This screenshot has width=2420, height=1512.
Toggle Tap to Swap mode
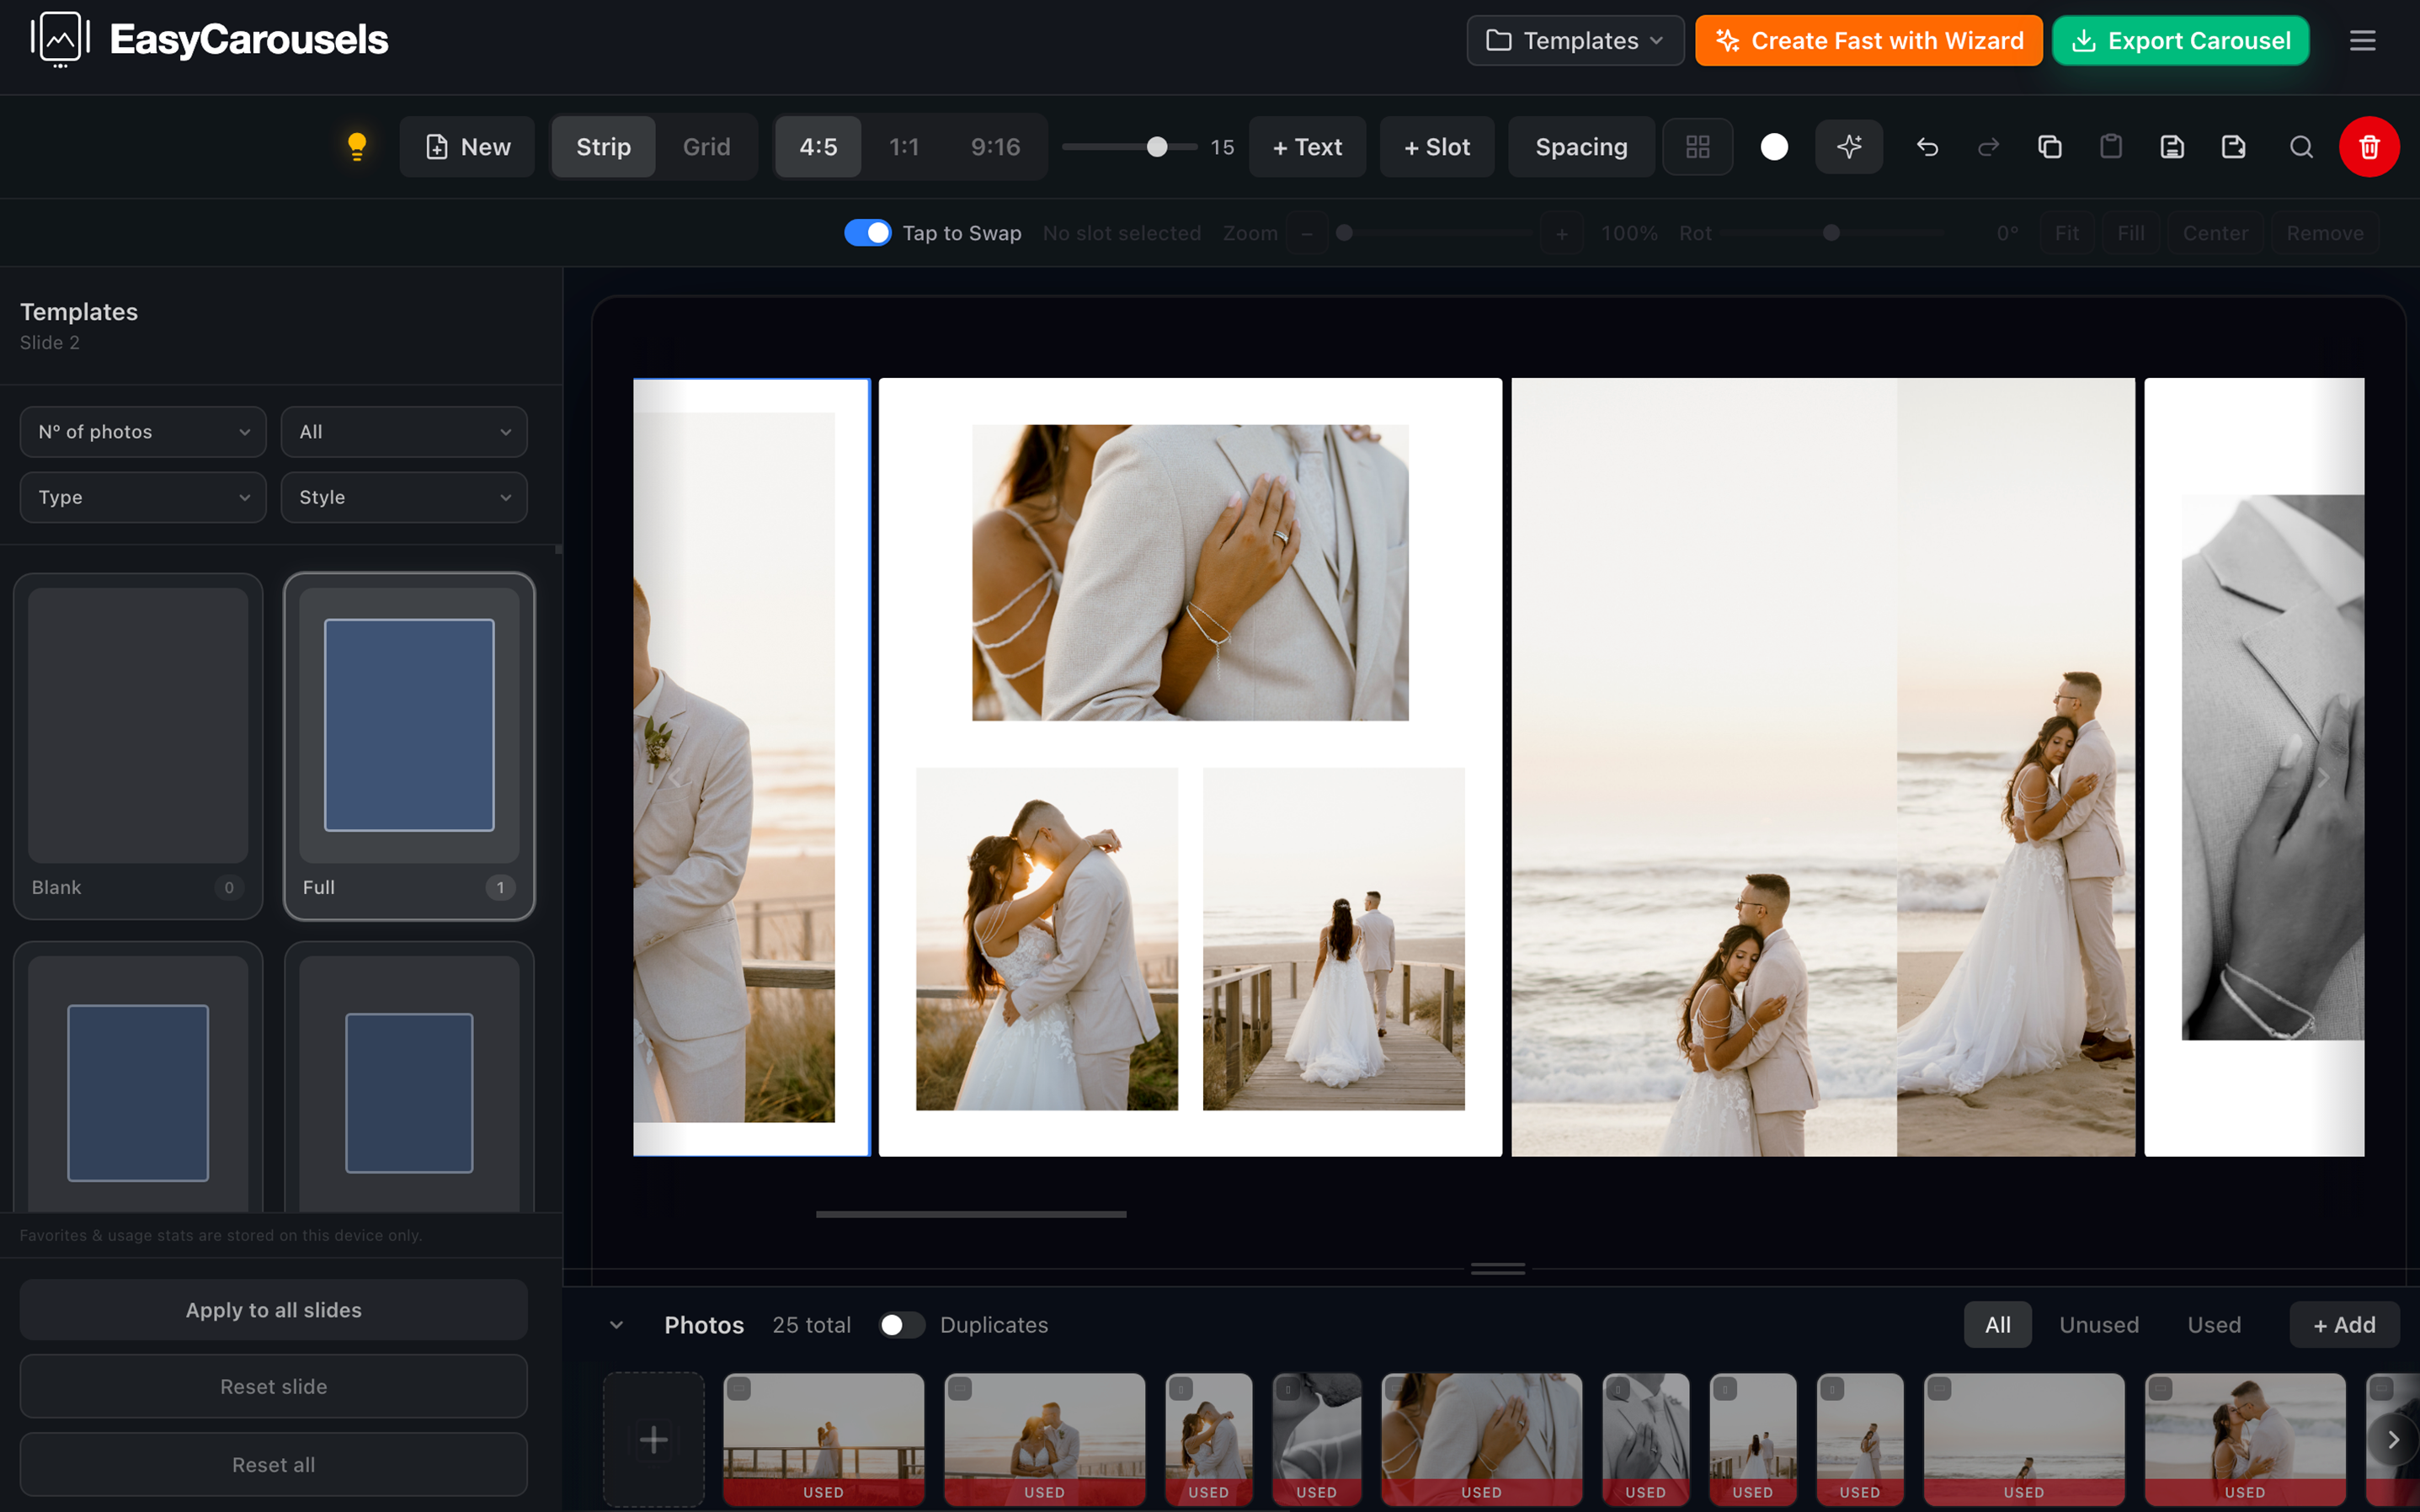coord(868,232)
